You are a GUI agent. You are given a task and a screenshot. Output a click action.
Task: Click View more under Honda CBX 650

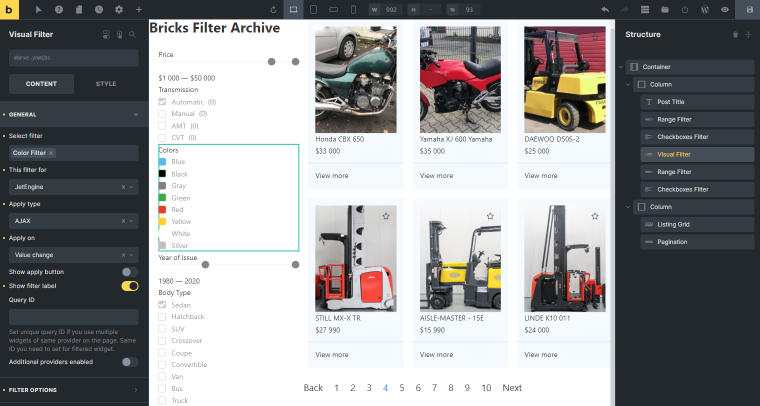click(332, 175)
